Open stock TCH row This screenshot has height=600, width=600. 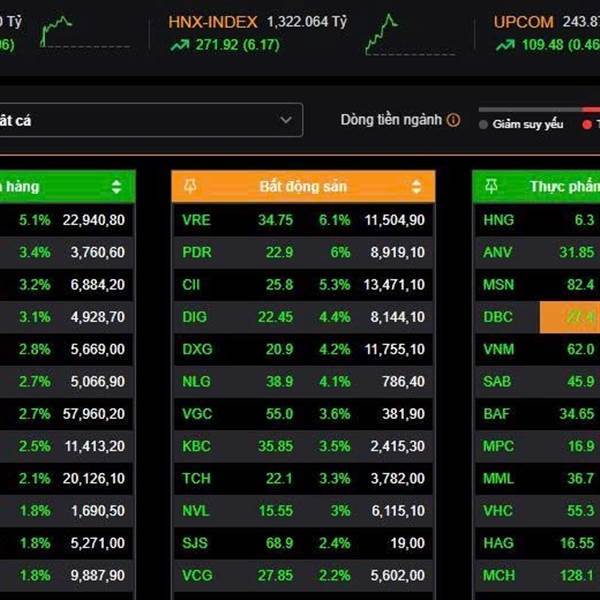(303, 478)
